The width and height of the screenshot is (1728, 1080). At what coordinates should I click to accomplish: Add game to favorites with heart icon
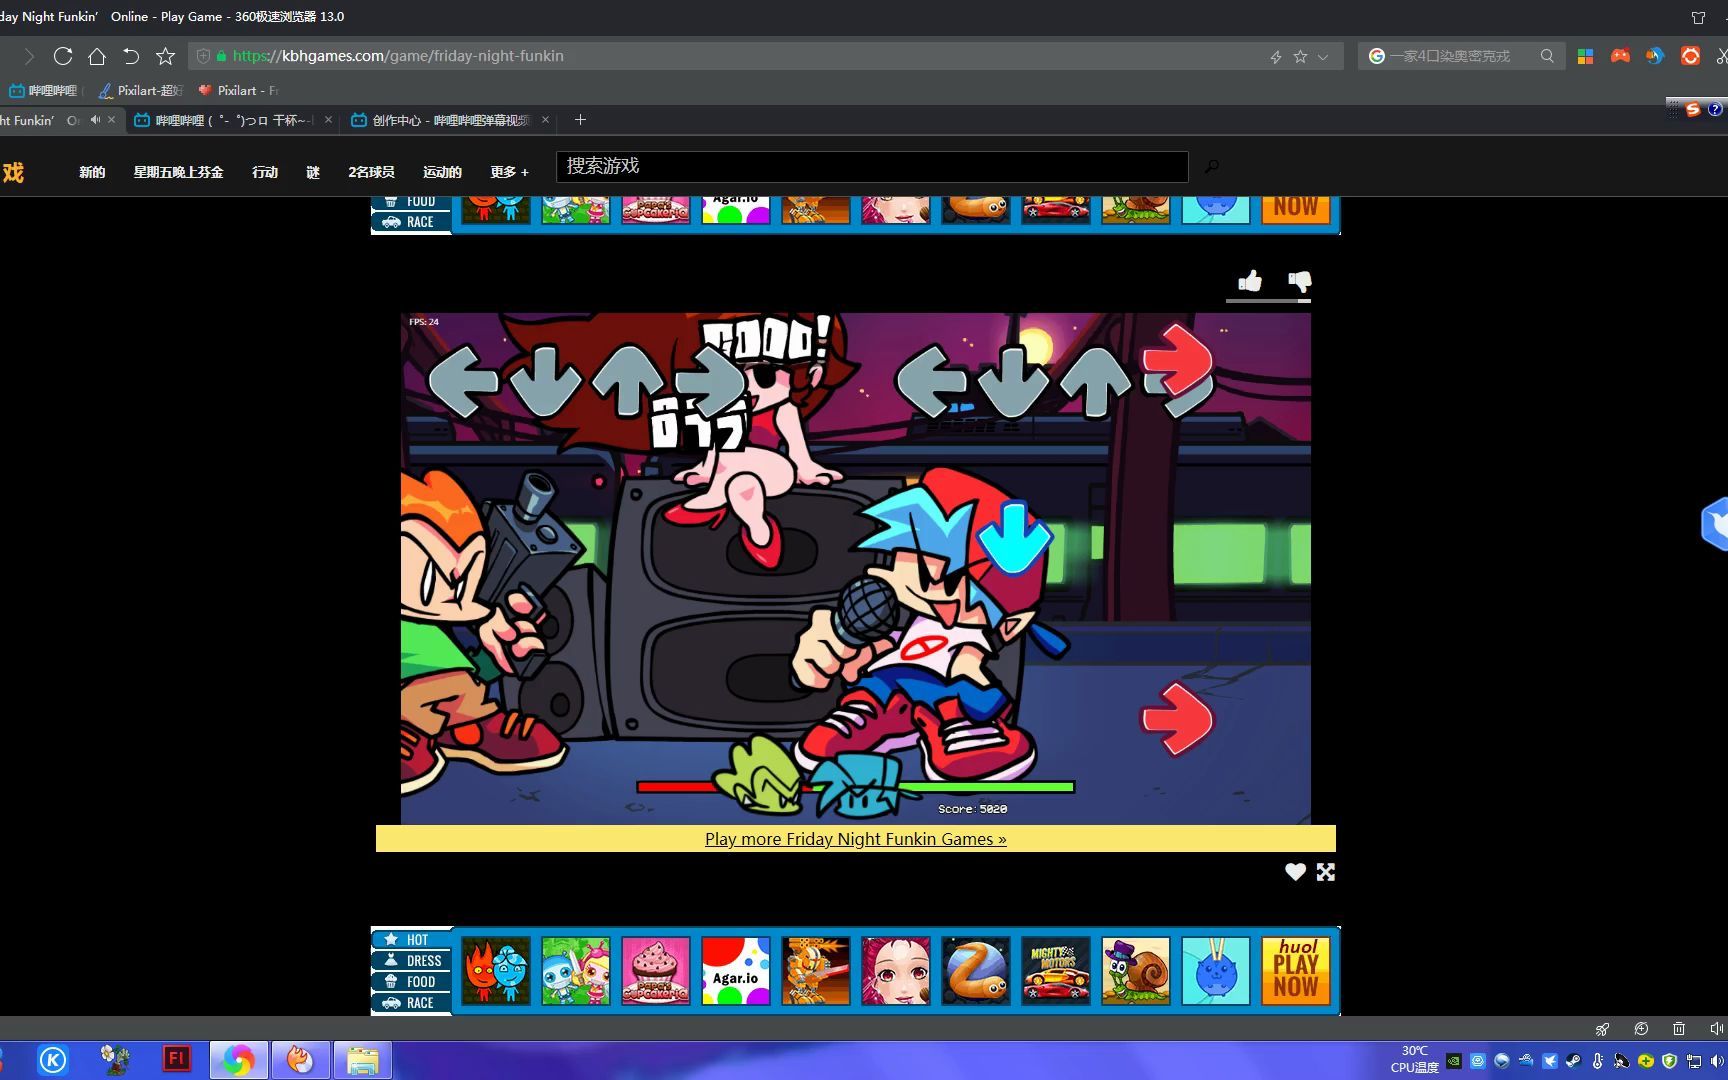click(x=1295, y=872)
